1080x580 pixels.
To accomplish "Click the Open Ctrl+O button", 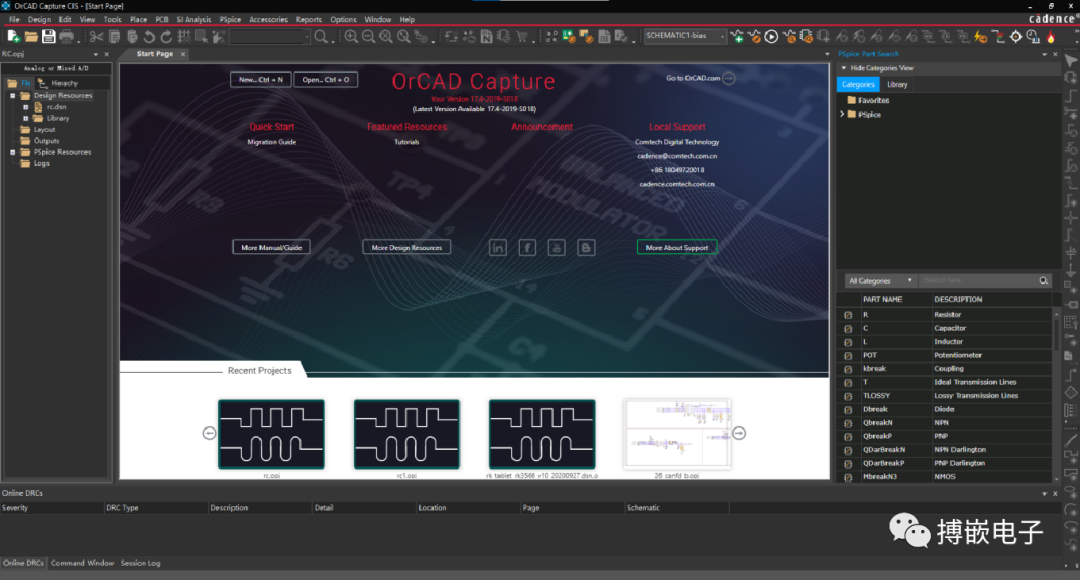I will [326, 80].
